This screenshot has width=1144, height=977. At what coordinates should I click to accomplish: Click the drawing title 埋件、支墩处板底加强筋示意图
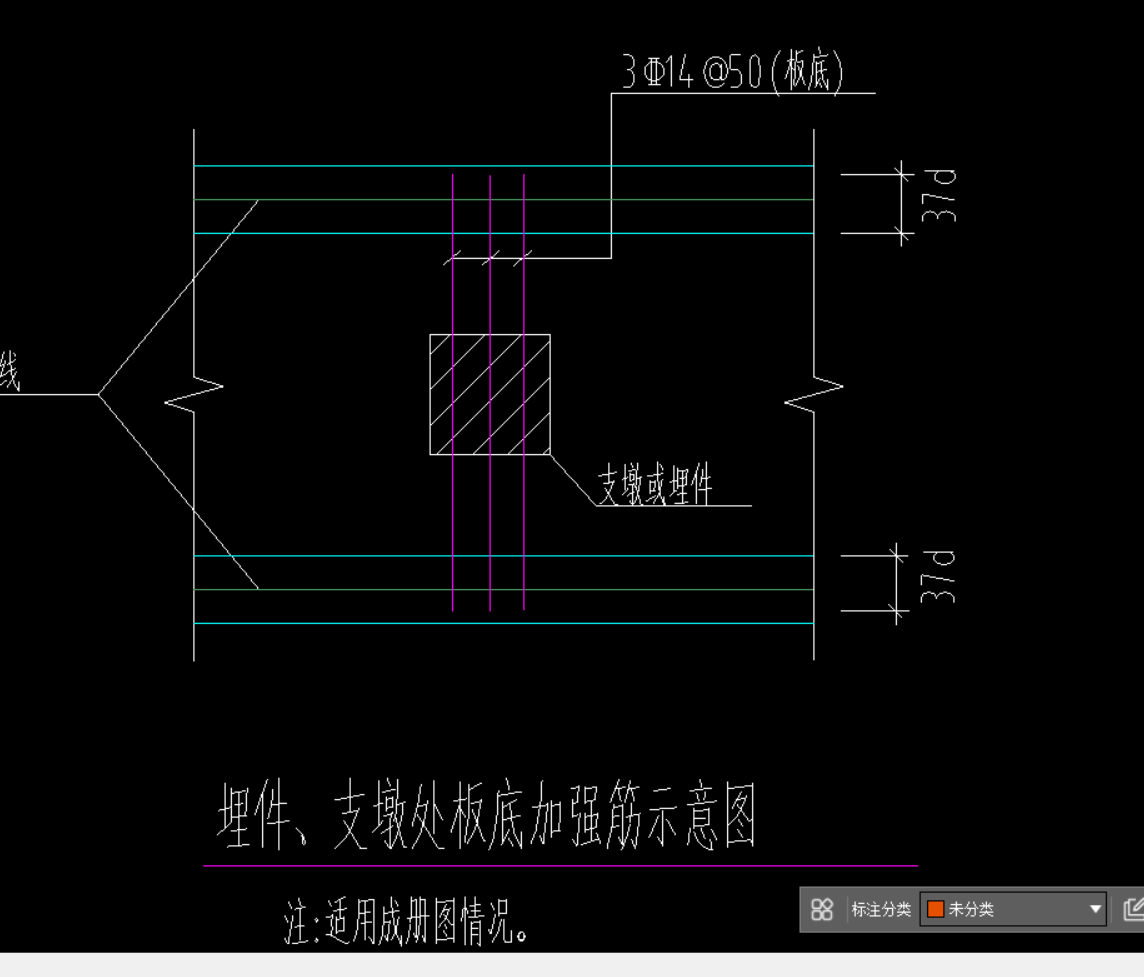pyautogui.click(x=487, y=815)
